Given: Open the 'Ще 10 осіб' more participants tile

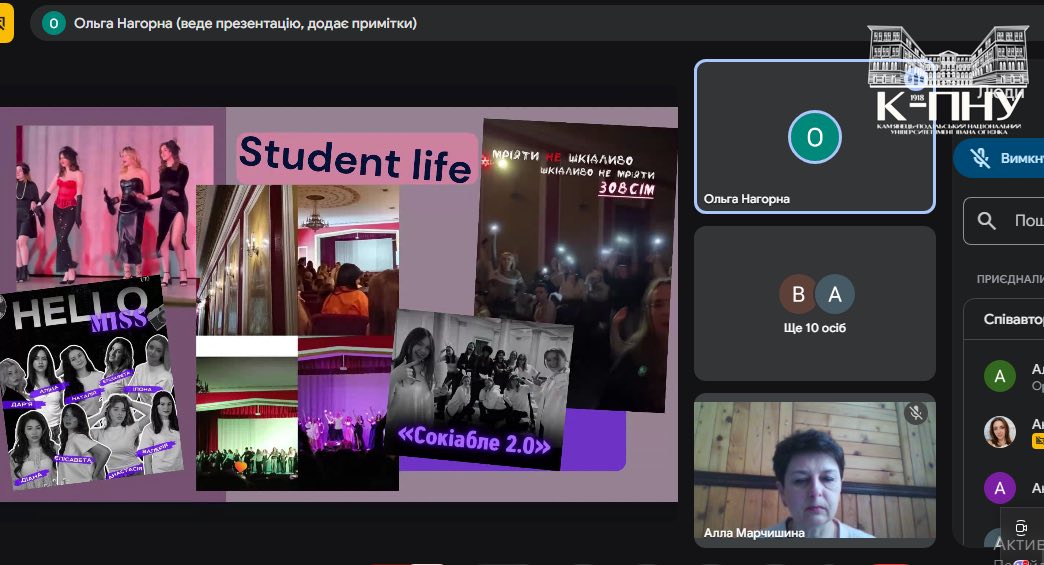Looking at the screenshot, I should 814,304.
